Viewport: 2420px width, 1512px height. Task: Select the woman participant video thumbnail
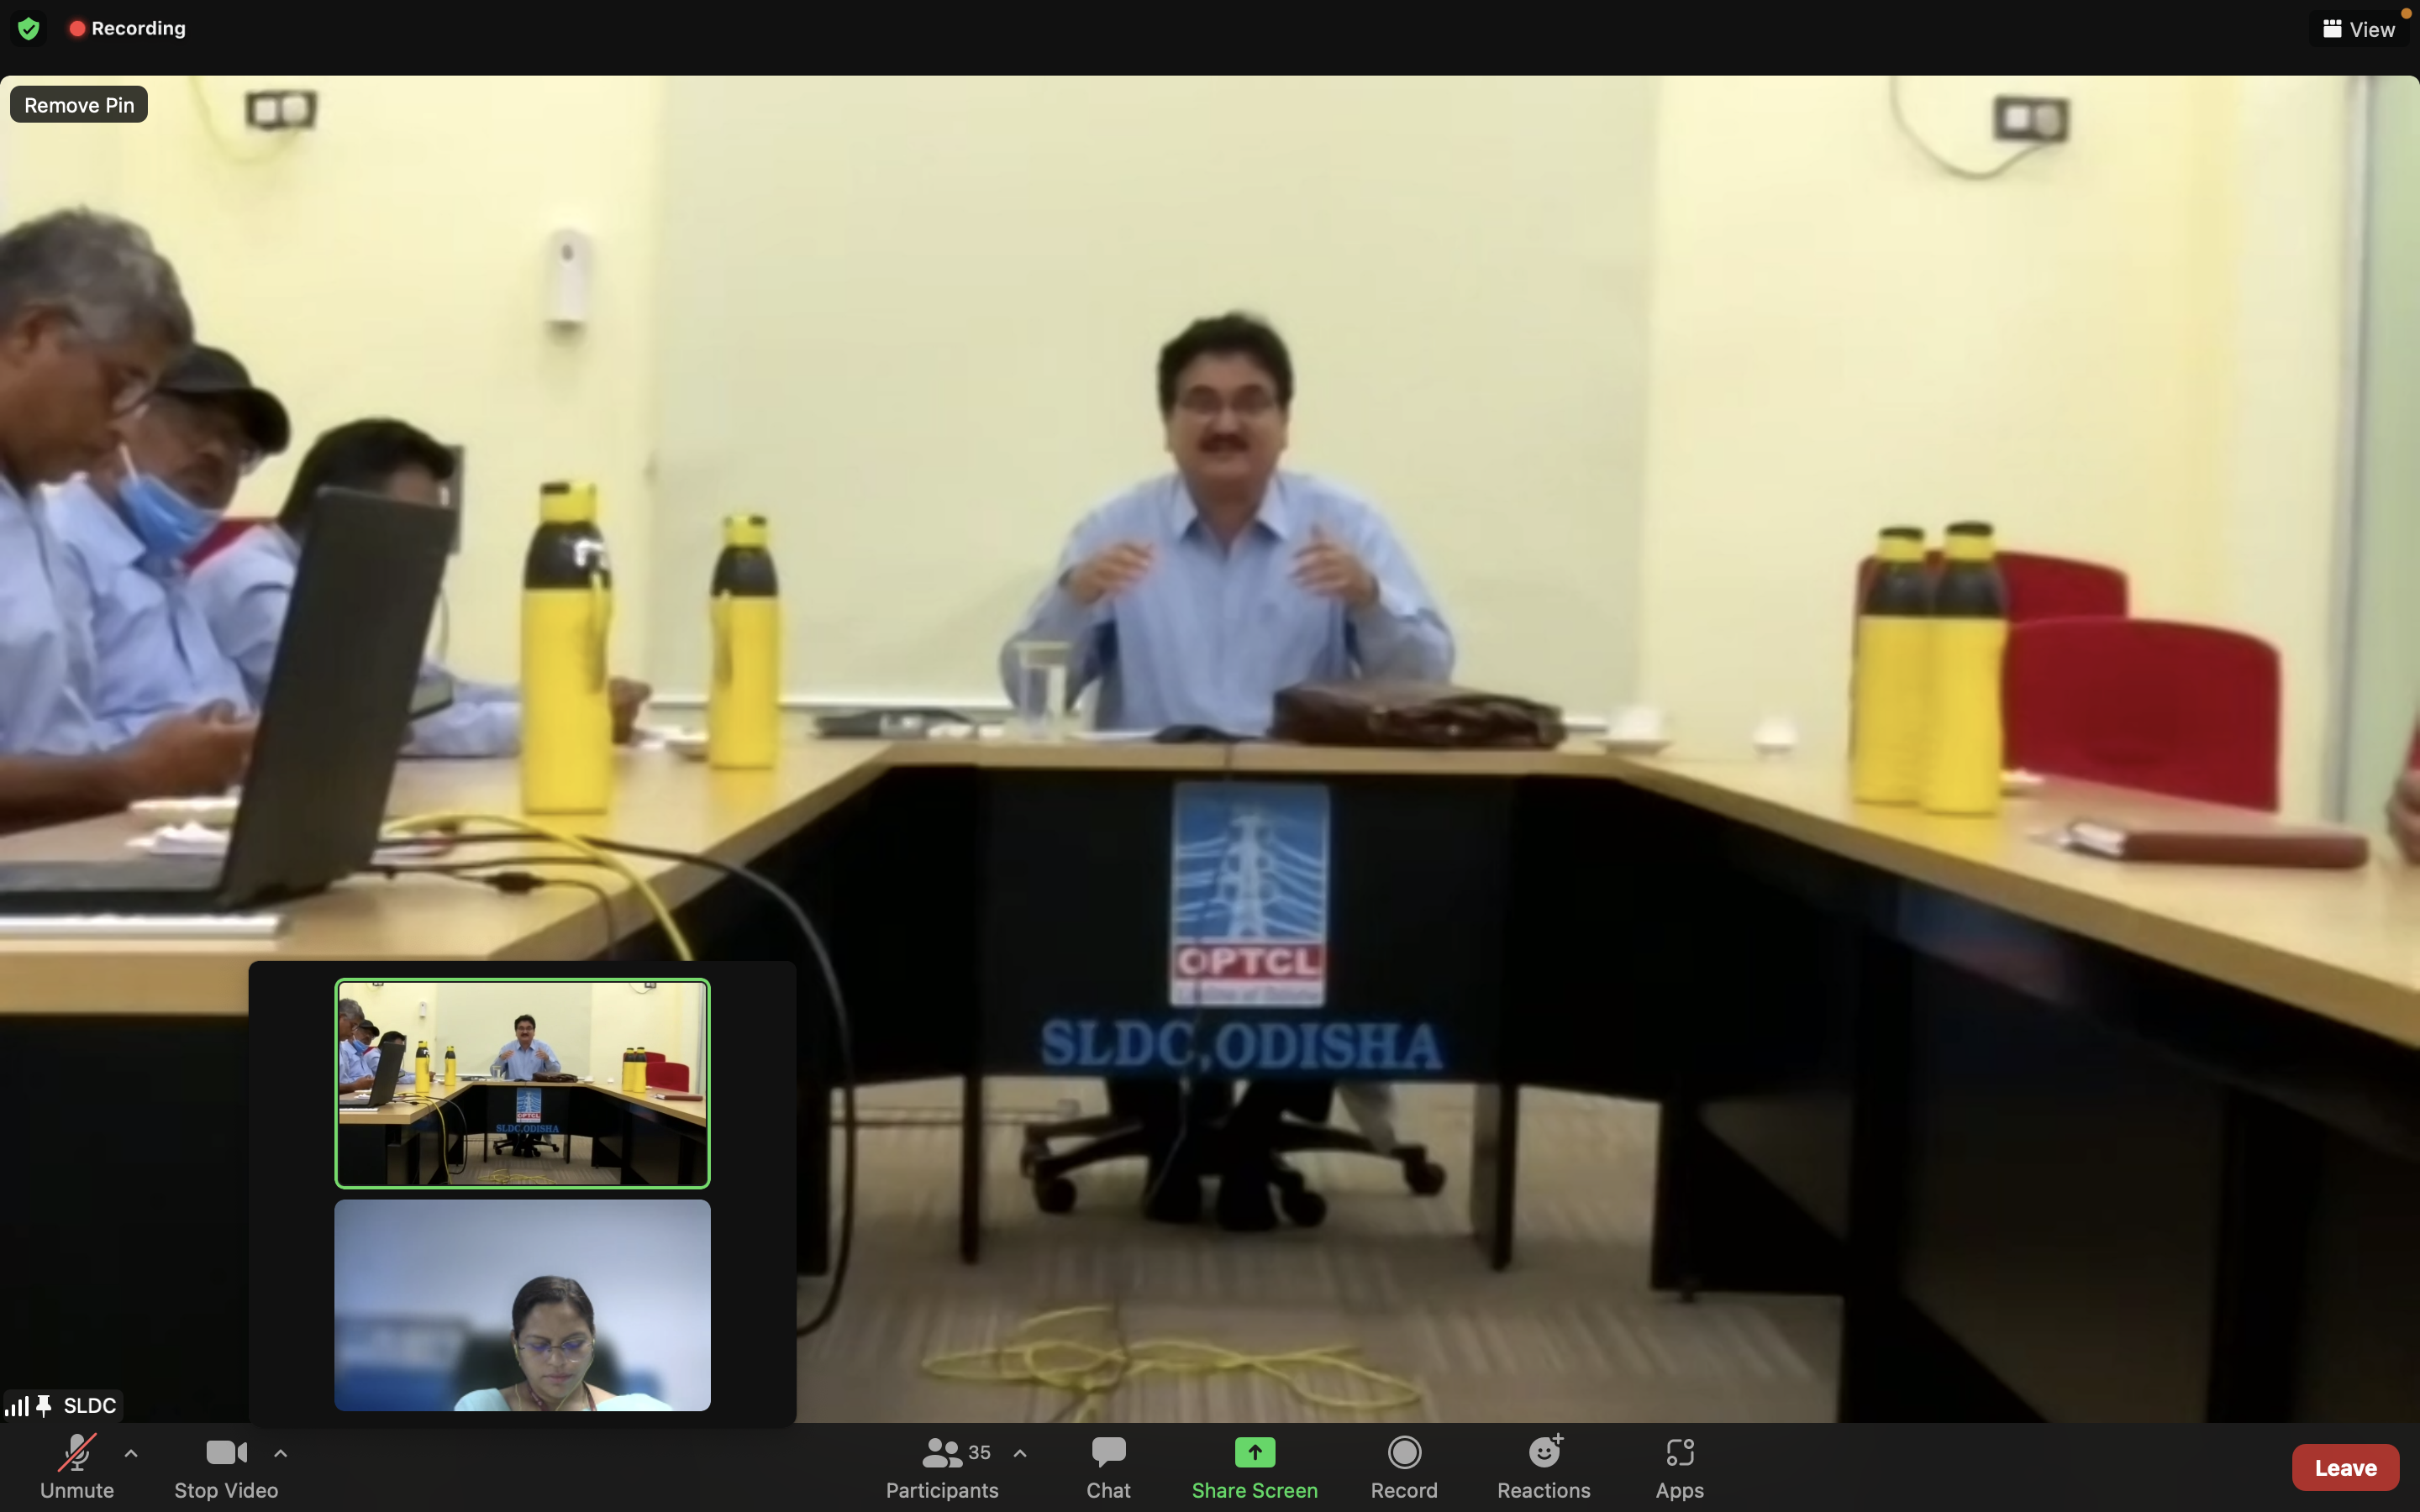click(x=522, y=1305)
